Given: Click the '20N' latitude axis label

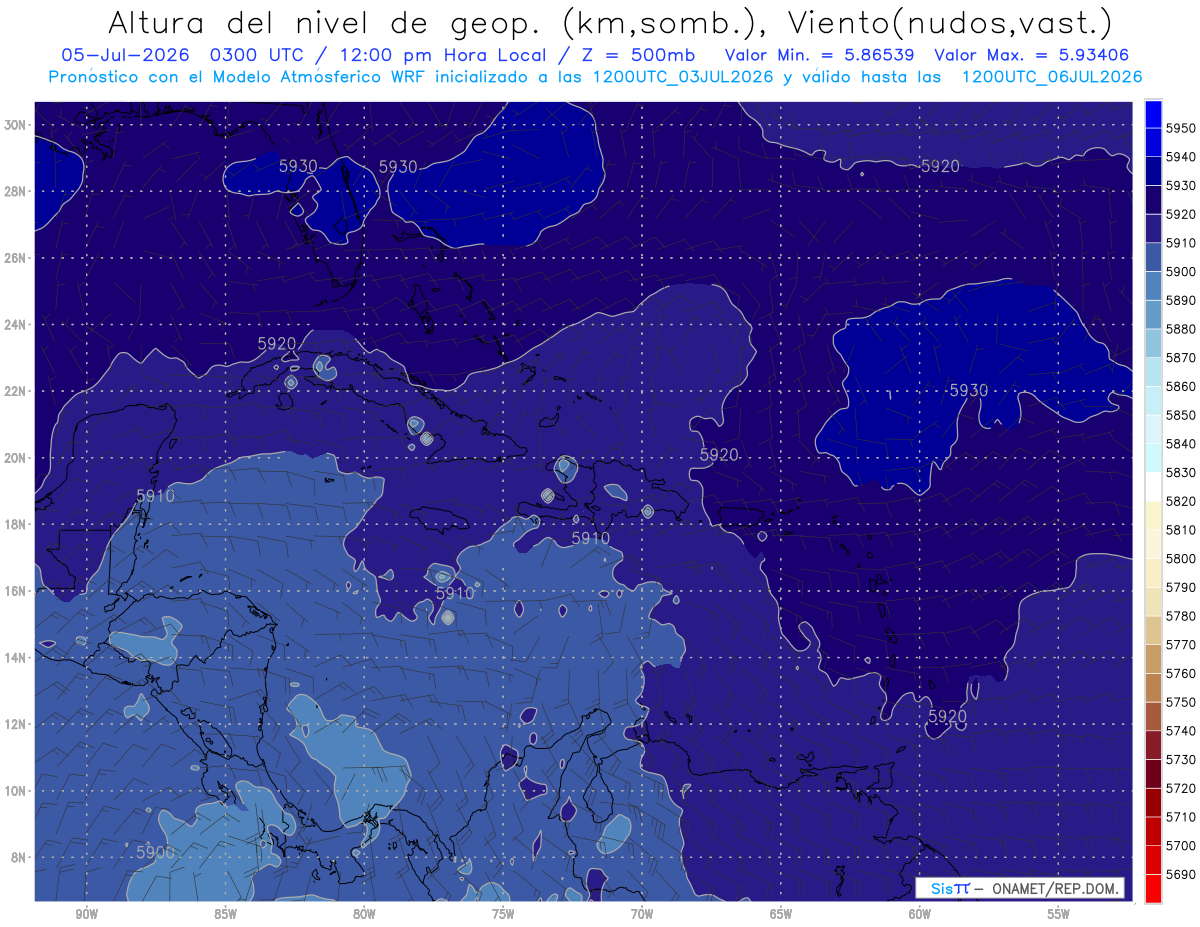Looking at the screenshot, I should point(15,458).
